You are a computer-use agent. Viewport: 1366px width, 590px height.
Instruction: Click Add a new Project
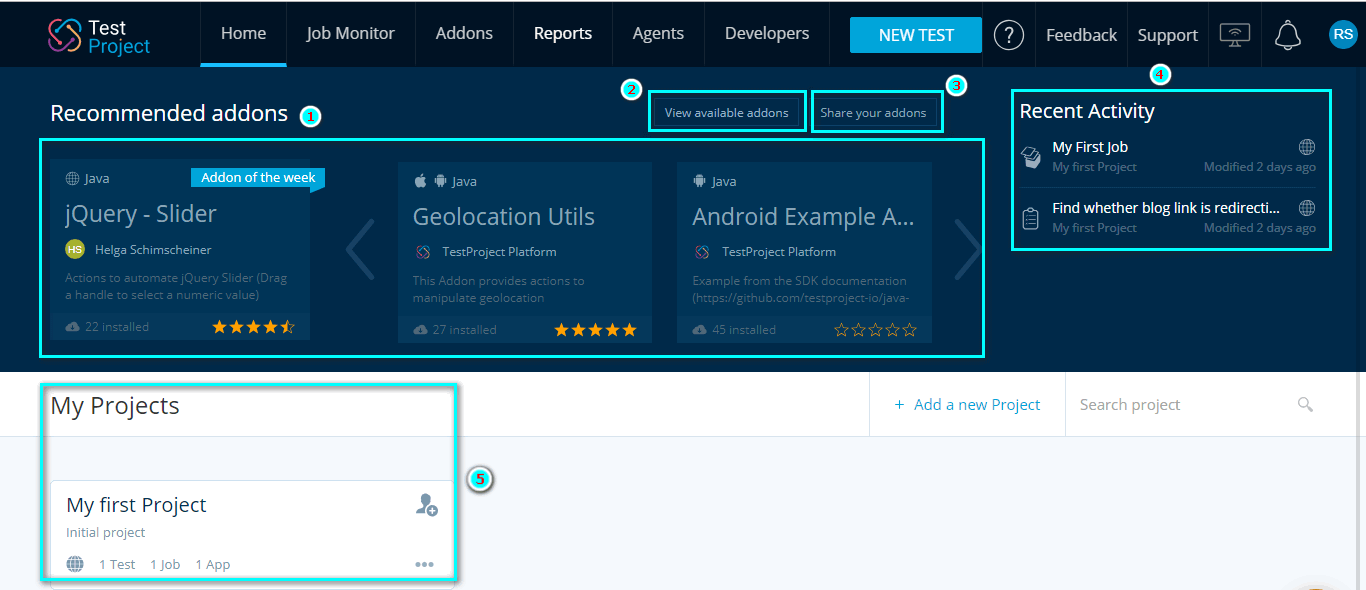(x=966, y=404)
